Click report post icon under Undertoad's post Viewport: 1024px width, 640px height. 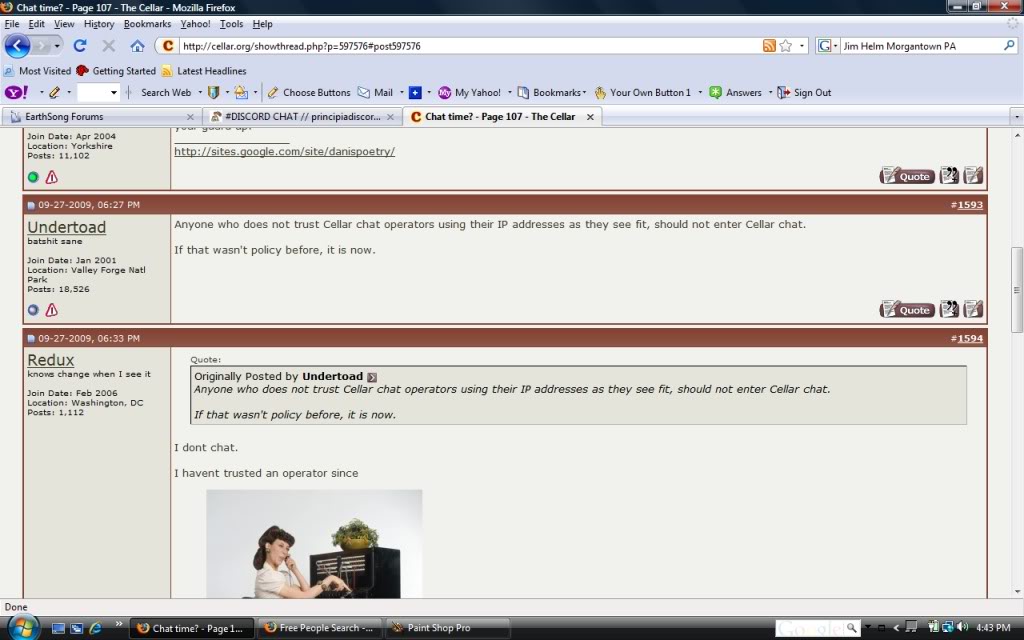pyautogui.click(x=52, y=310)
